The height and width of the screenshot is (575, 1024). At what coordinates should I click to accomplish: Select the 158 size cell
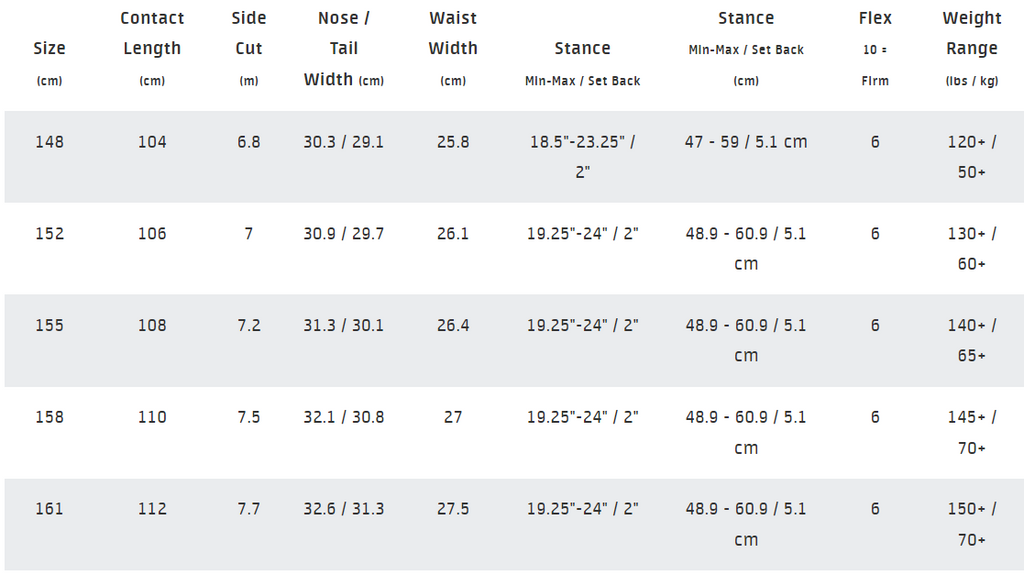point(50,417)
